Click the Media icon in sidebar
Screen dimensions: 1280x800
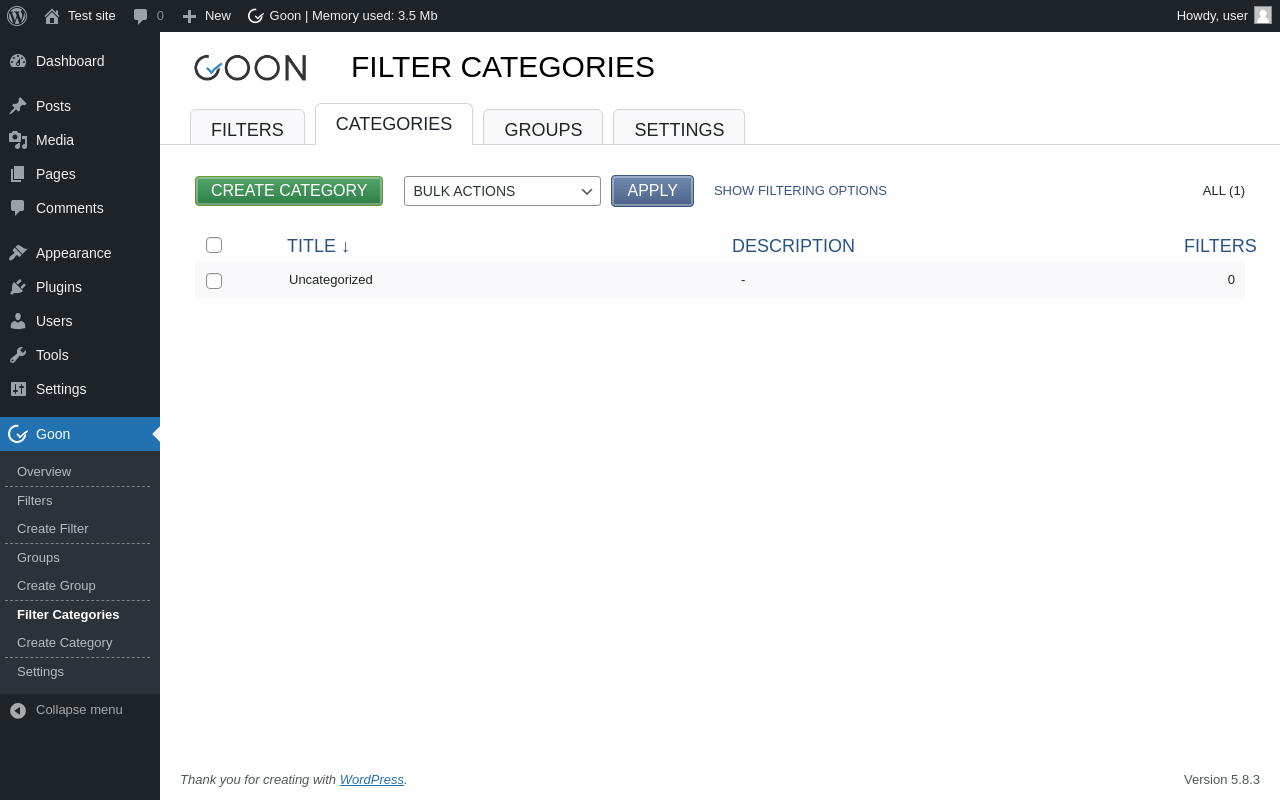coord(18,140)
